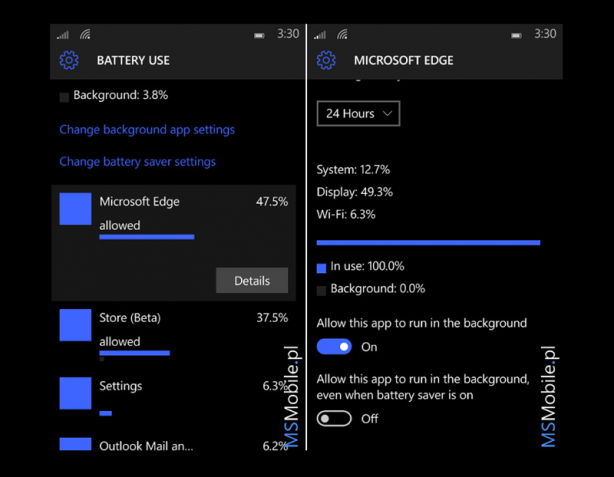
Task: Click Microsoft Edge battery usage bar
Action: click(x=147, y=237)
